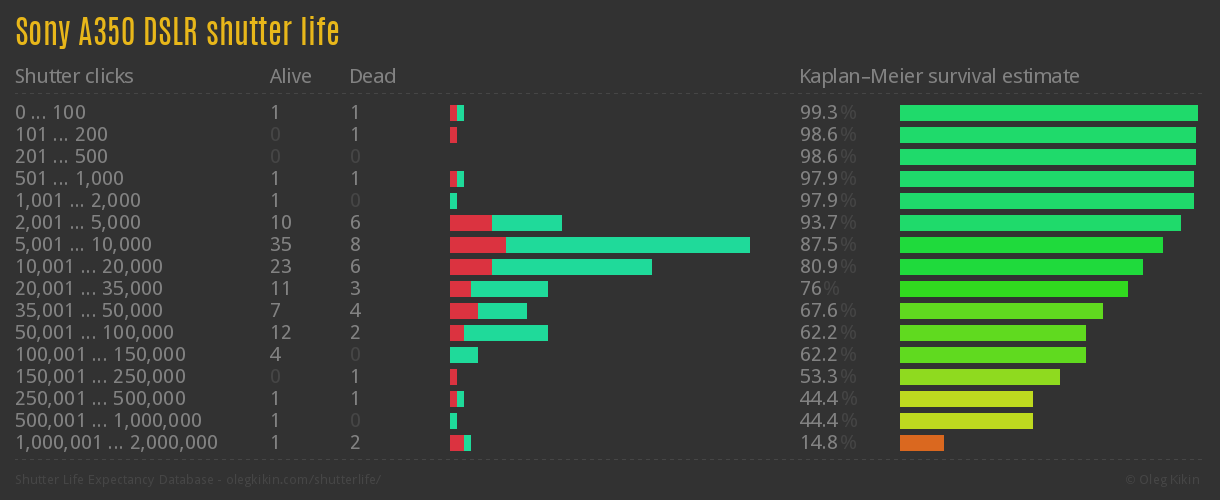The height and width of the screenshot is (500, 1220).
Task: Click the '© Oleg Kikin' copyright text
Action: 1164,480
